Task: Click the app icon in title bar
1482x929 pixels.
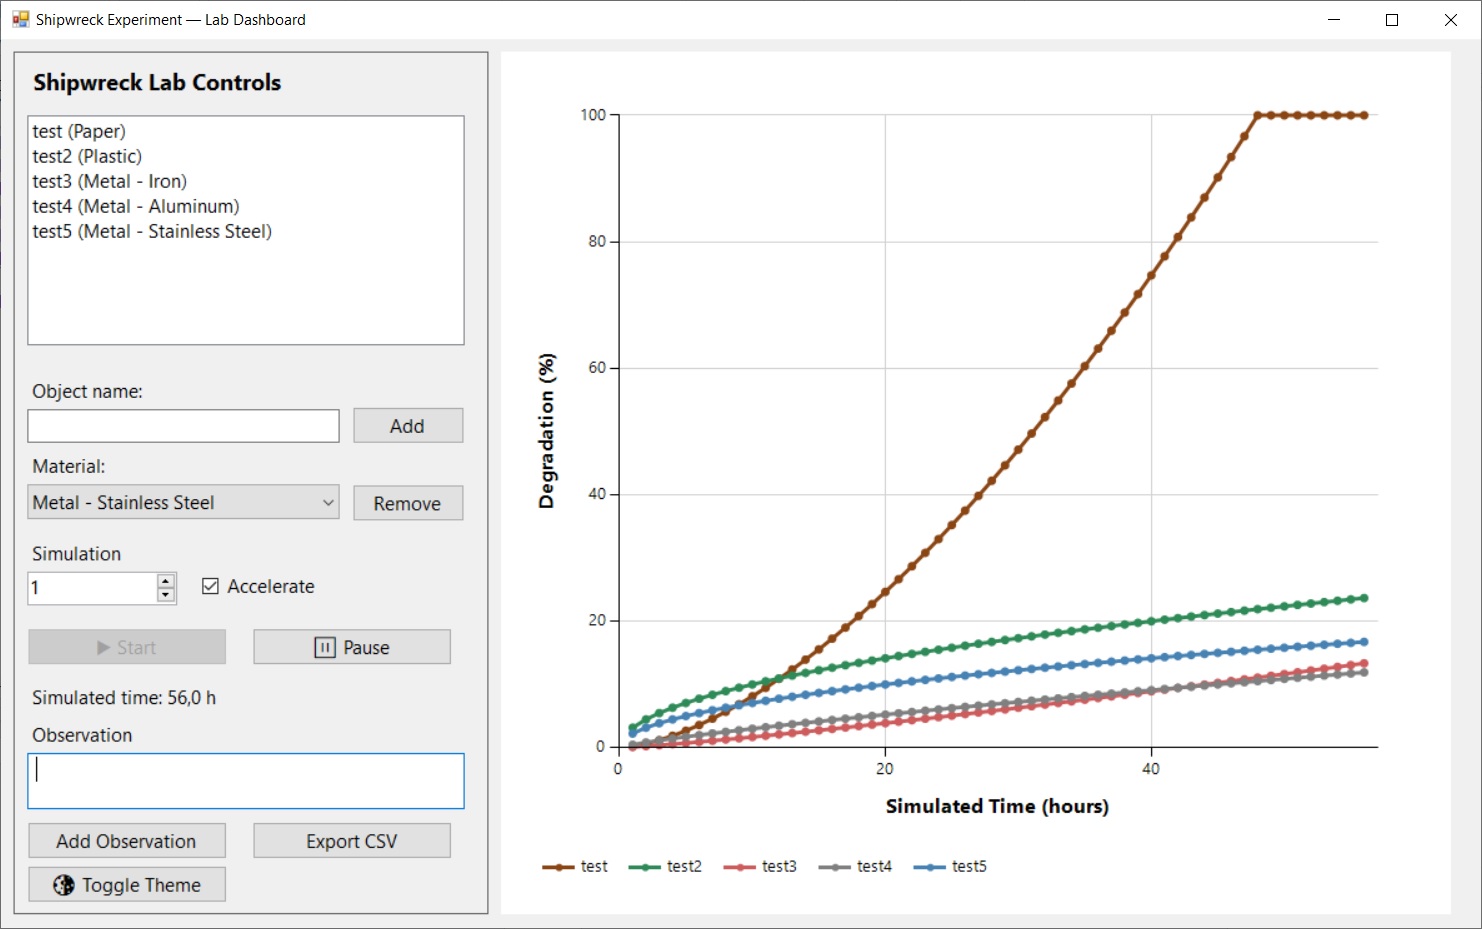Action: (x=20, y=19)
